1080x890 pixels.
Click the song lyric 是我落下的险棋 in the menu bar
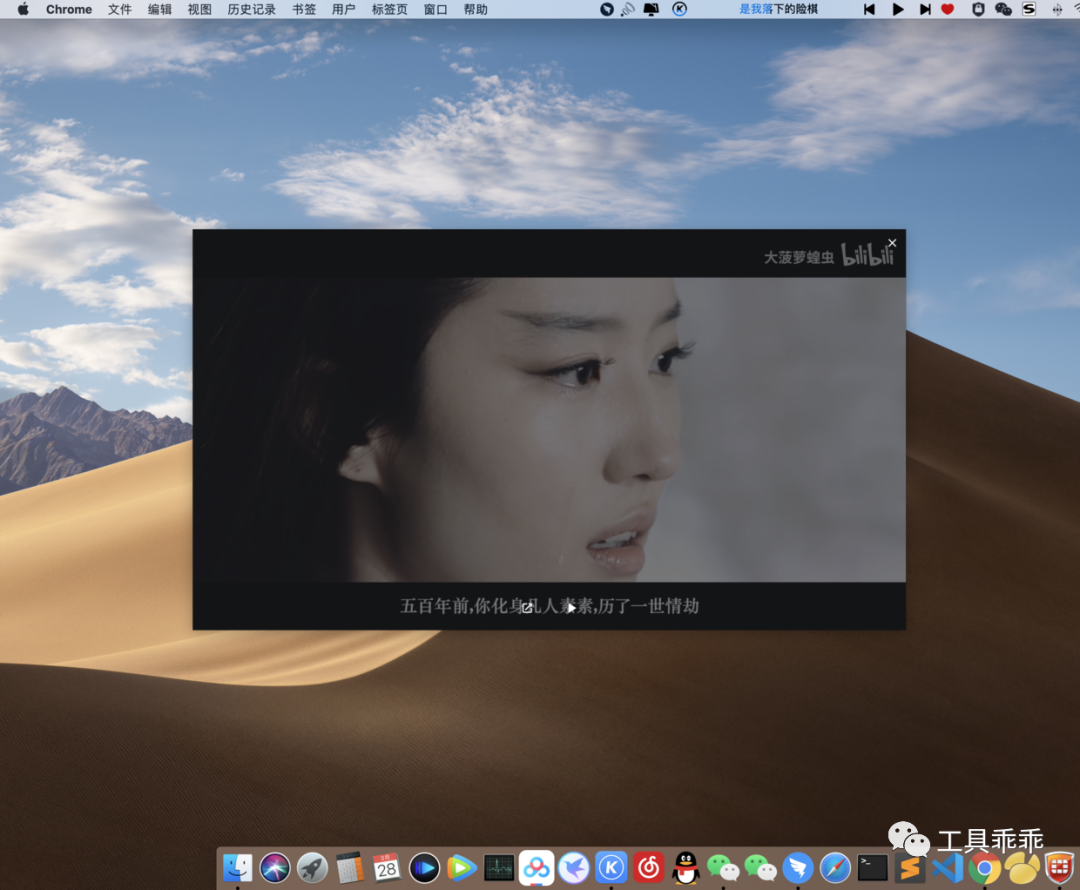(x=778, y=9)
